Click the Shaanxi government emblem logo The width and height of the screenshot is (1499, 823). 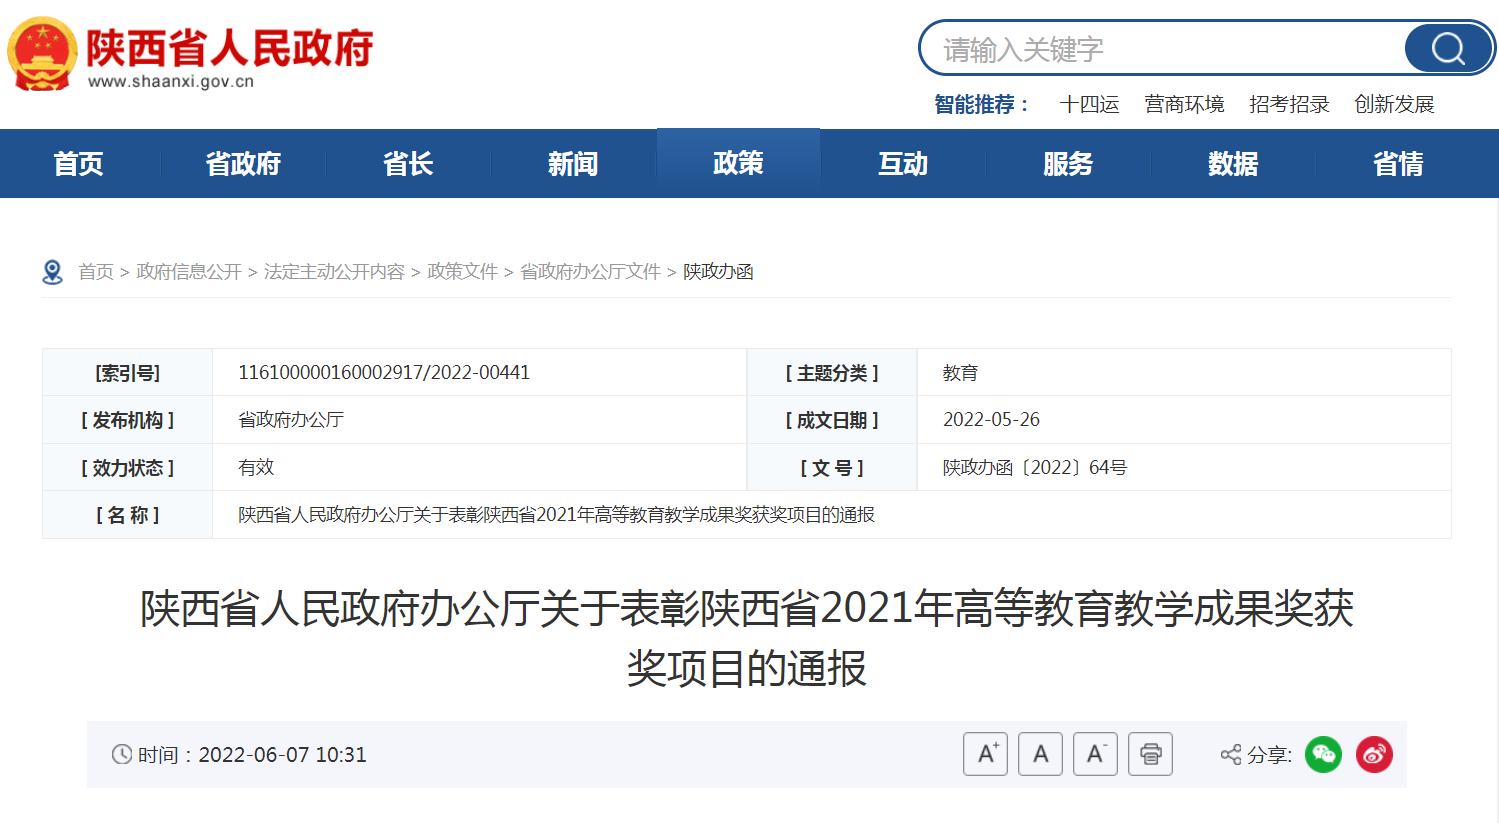(x=42, y=54)
